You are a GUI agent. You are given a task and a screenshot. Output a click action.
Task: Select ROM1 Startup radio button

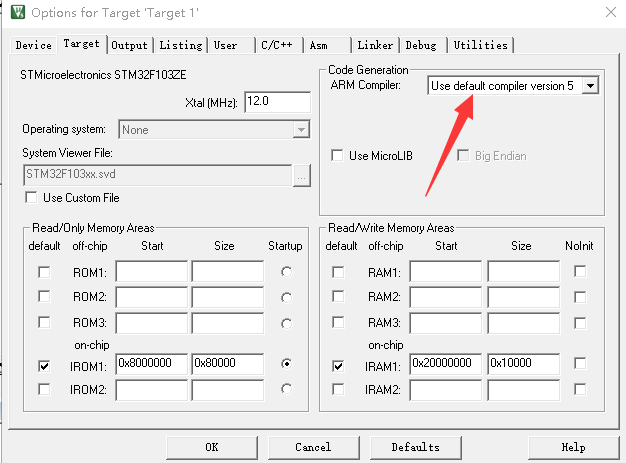(286, 272)
